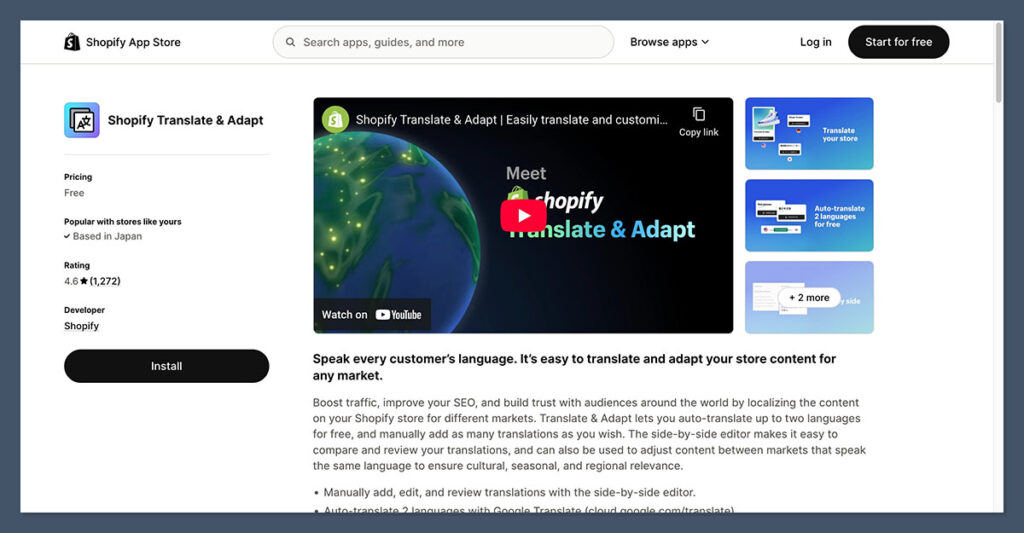
Task: Click the Based in Japan checkmark text
Action: click(x=103, y=236)
